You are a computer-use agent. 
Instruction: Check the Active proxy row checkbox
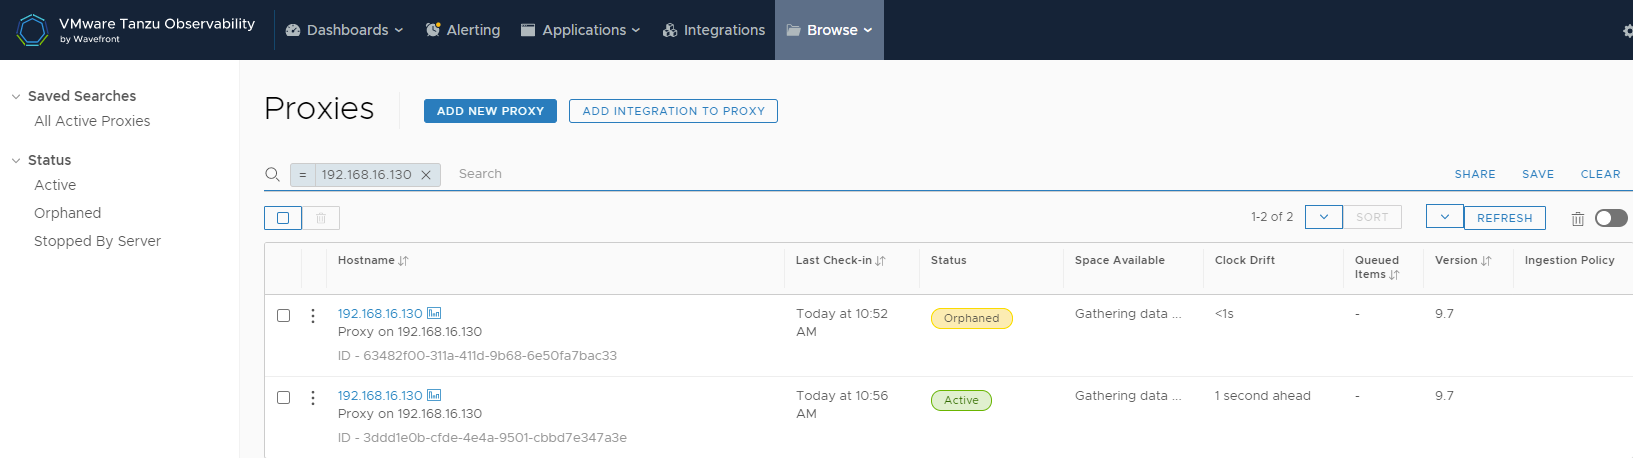tap(284, 398)
